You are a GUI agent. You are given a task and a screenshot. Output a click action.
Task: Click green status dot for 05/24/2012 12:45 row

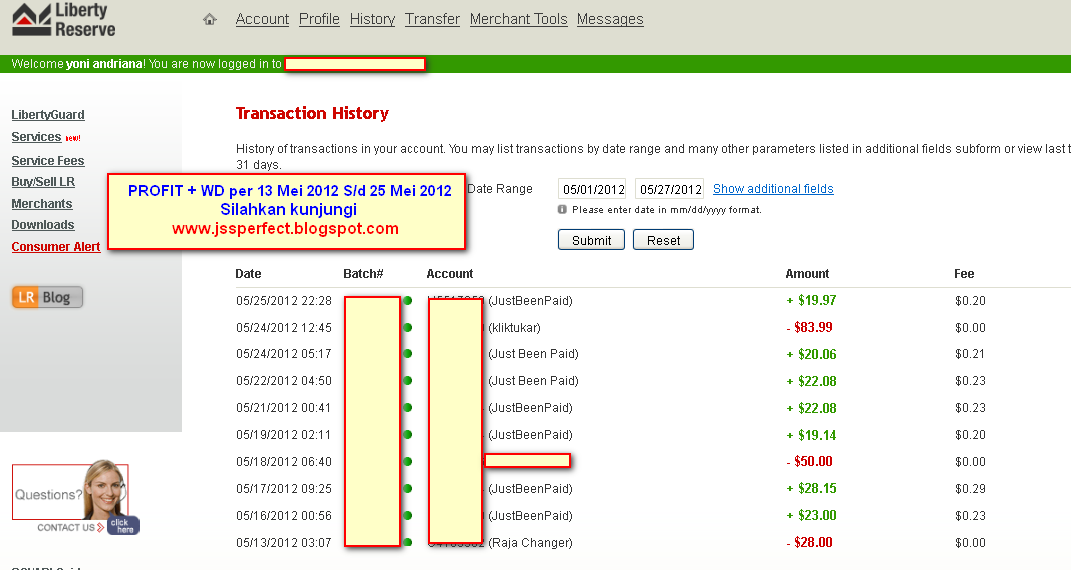pos(408,328)
